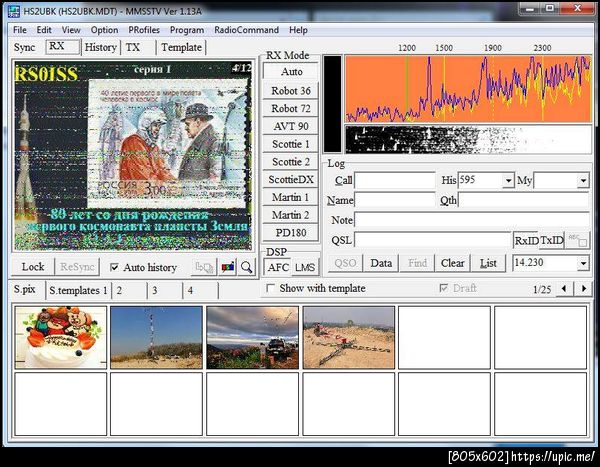Open the Option menu
The width and height of the screenshot is (600, 467).
click(x=104, y=30)
